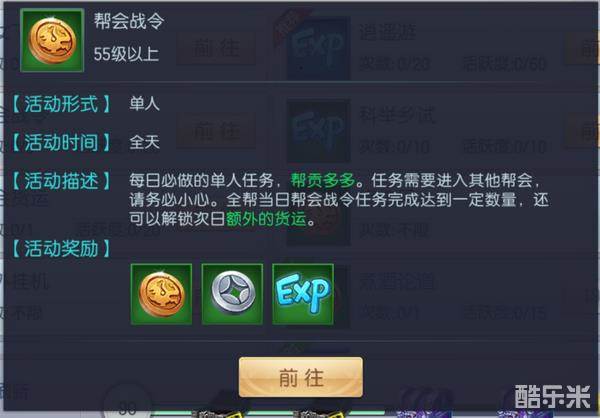Select the 活动奖励 section label
Image resolution: width=600 pixels, height=418 pixels.
[x=61, y=248]
